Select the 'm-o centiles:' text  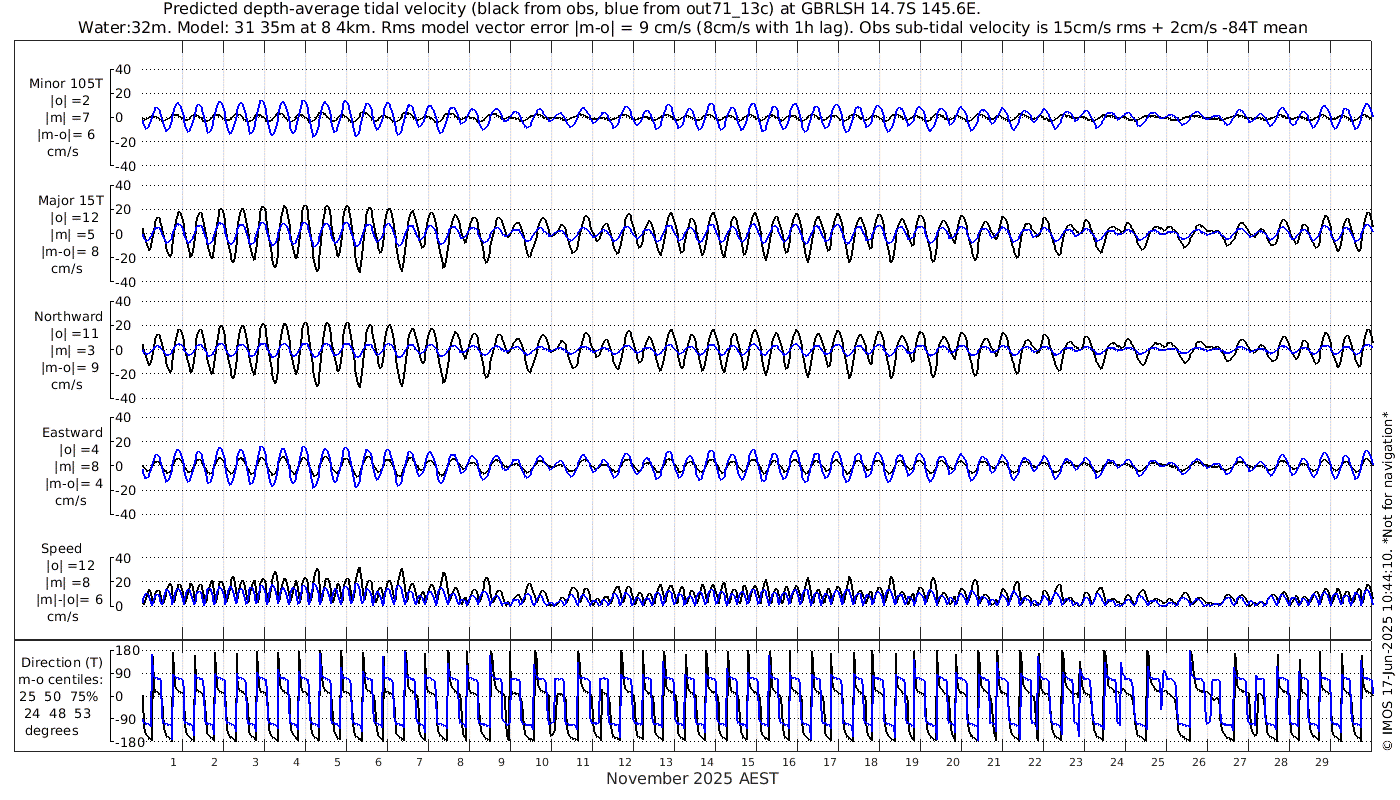click(62, 679)
